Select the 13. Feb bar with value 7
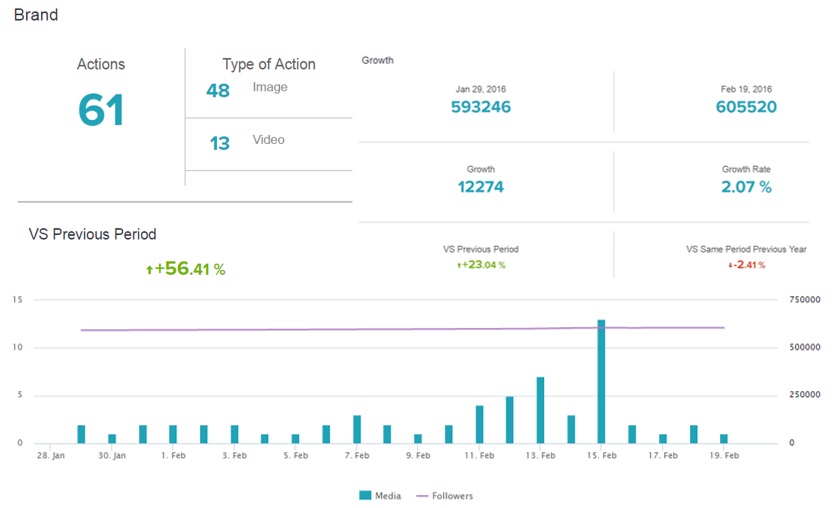 pos(540,410)
